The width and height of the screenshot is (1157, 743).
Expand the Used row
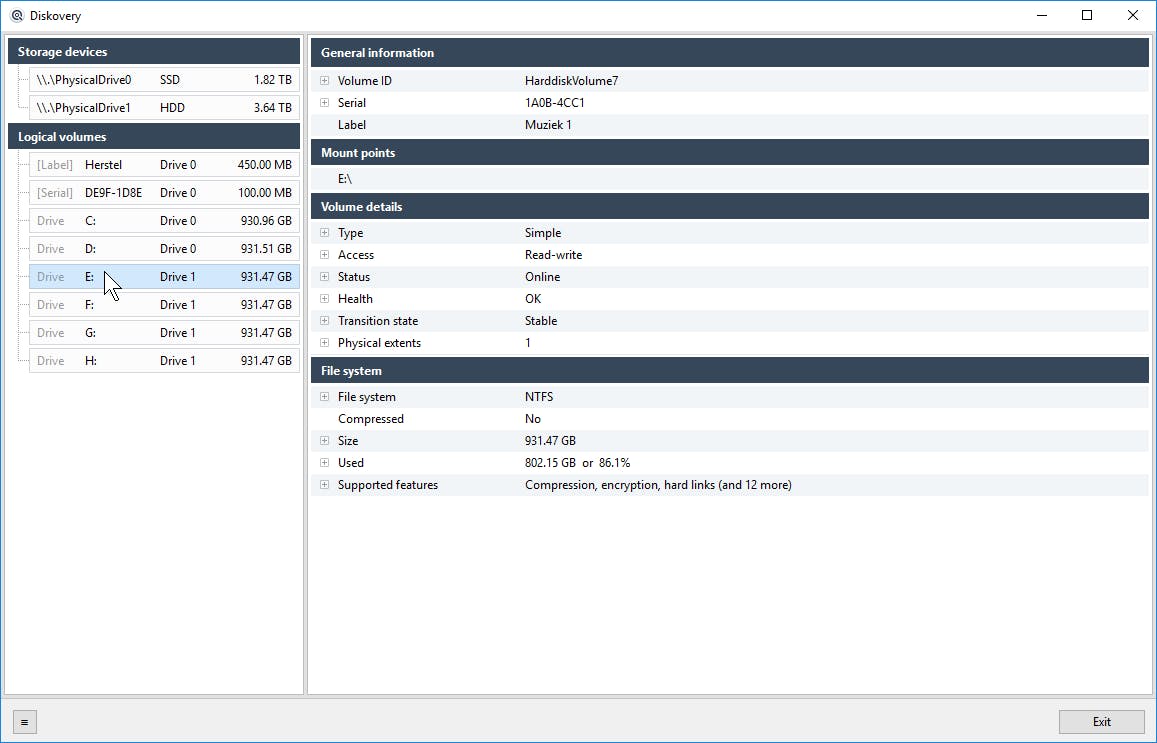(324, 463)
